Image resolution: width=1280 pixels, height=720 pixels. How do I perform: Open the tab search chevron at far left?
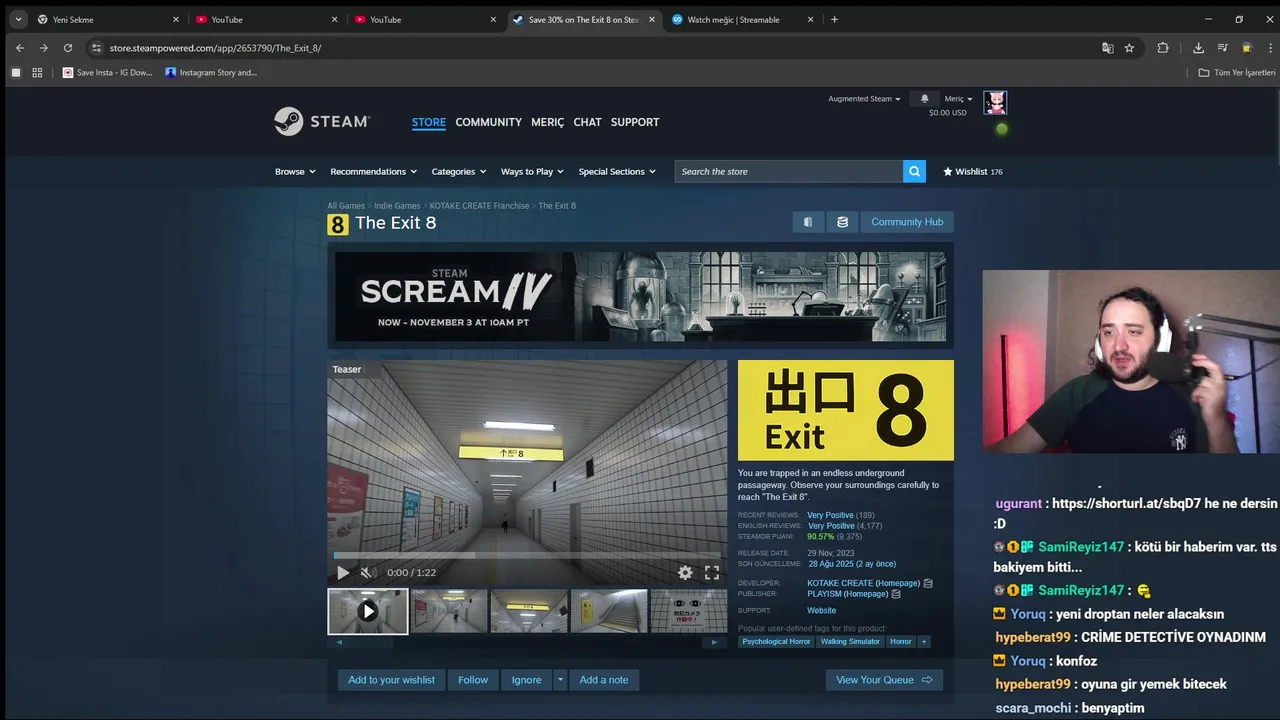pyautogui.click(x=18, y=19)
